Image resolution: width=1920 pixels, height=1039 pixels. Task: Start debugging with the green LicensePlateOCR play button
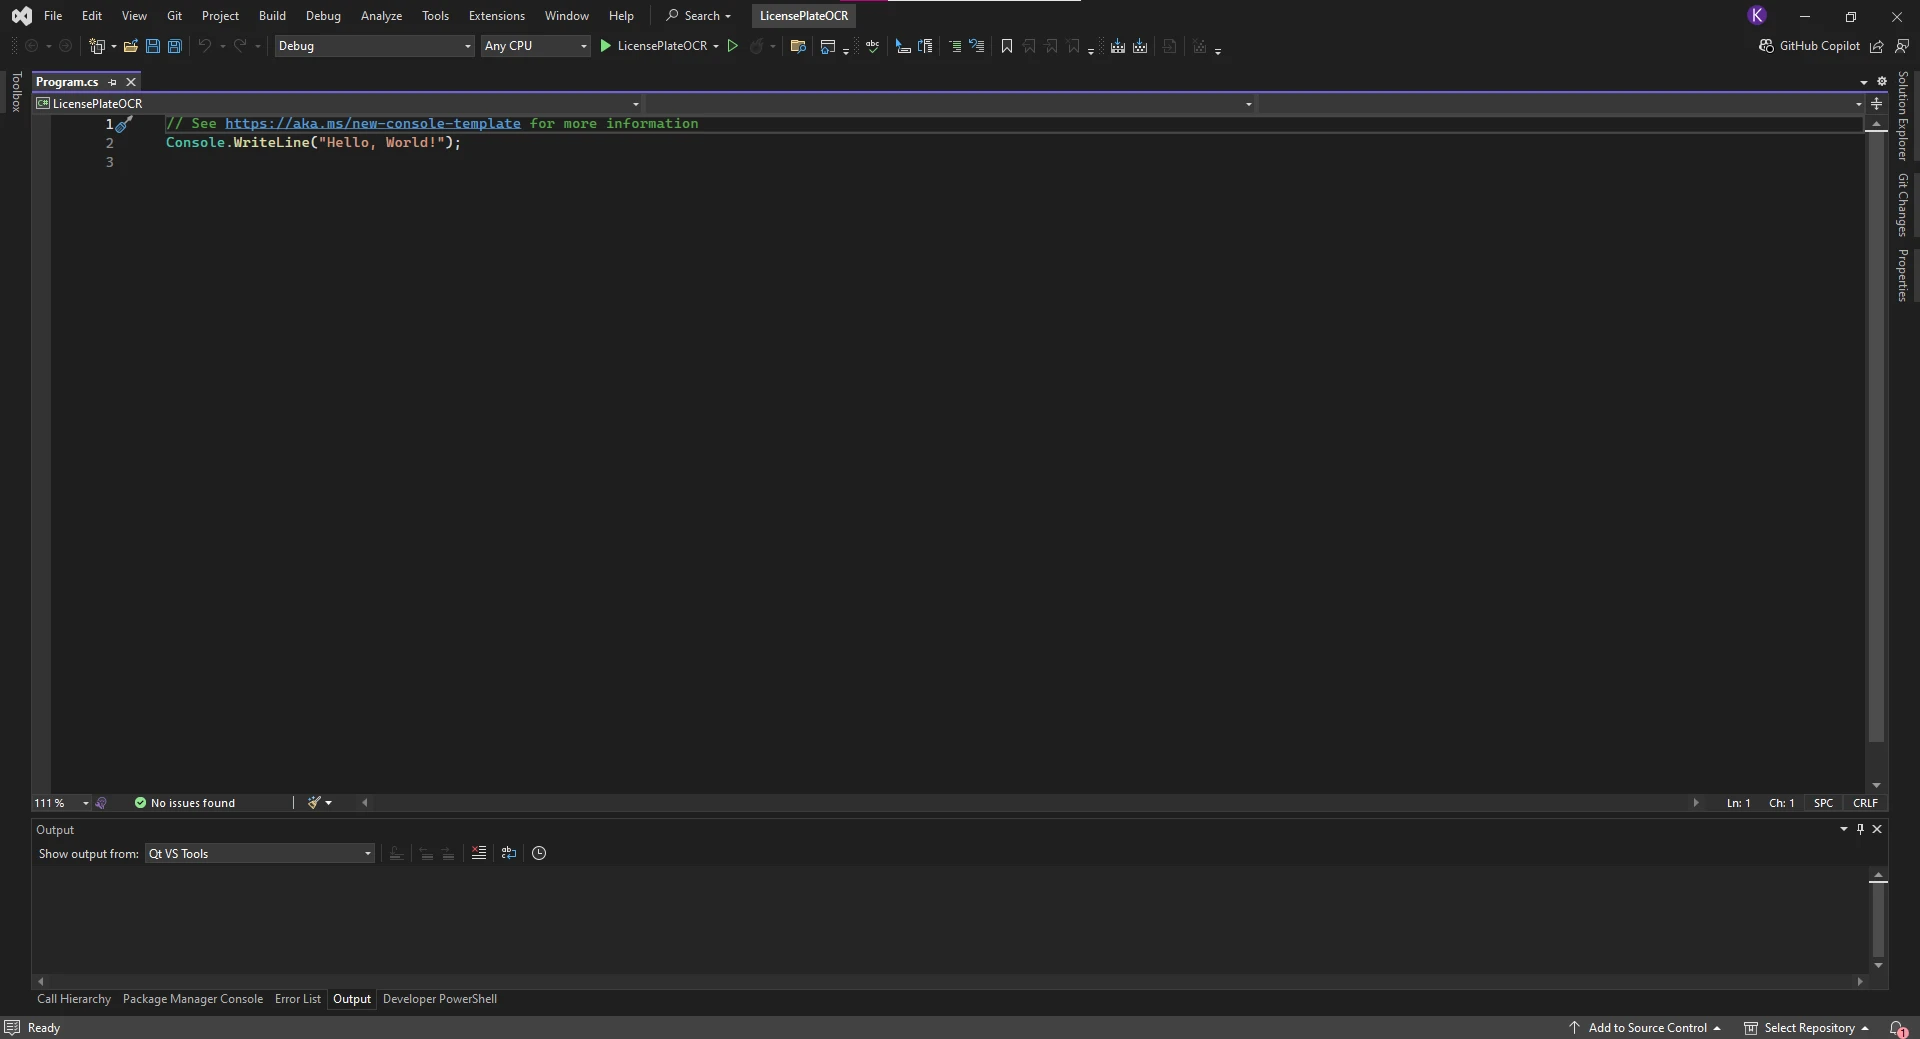[x=605, y=46]
